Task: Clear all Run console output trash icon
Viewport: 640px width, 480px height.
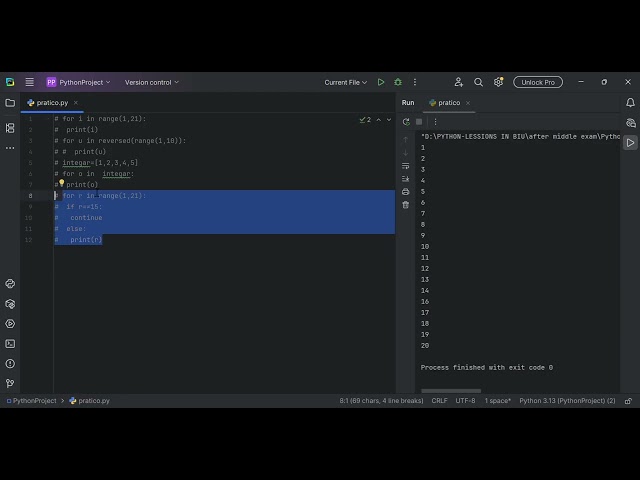Action: pyautogui.click(x=405, y=205)
